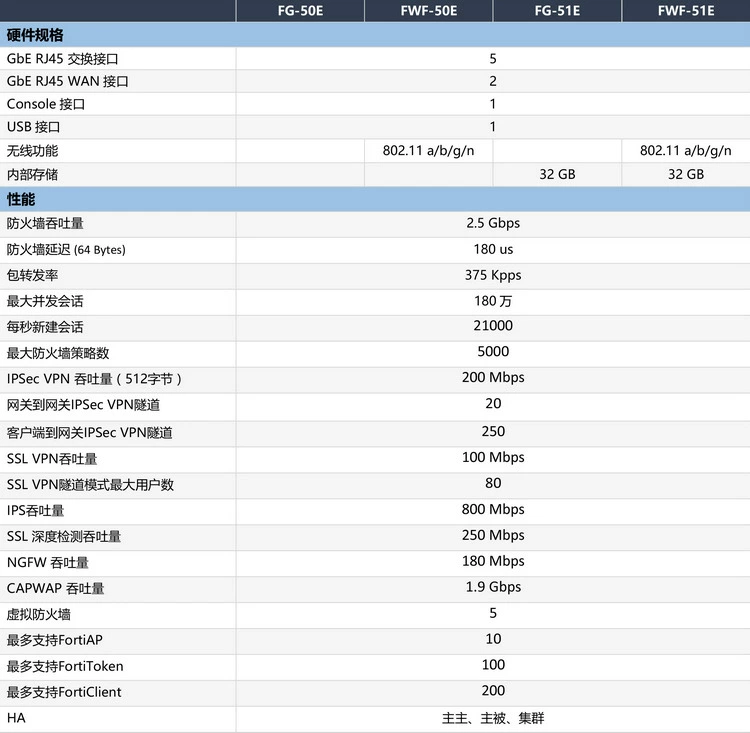Click the 21000 value
750x733 pixels.
click(x=493, y=326)
